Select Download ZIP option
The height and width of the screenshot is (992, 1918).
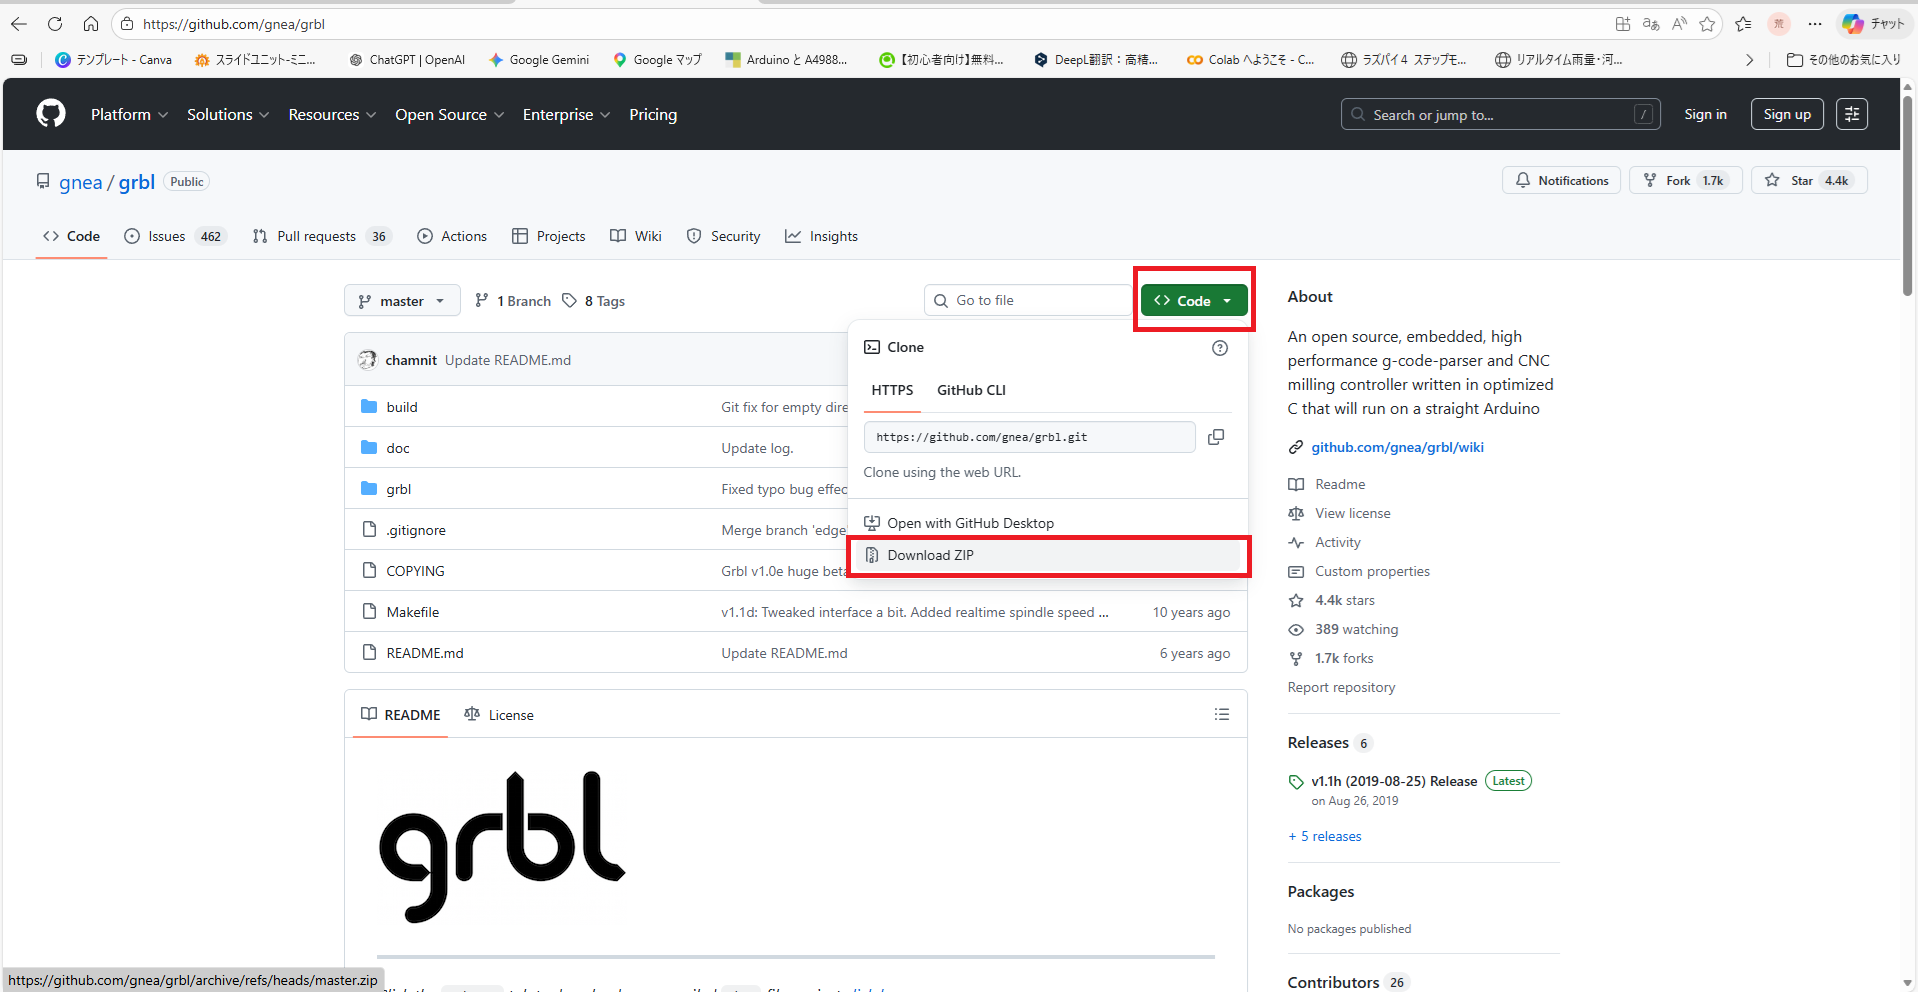click(930, 555)
